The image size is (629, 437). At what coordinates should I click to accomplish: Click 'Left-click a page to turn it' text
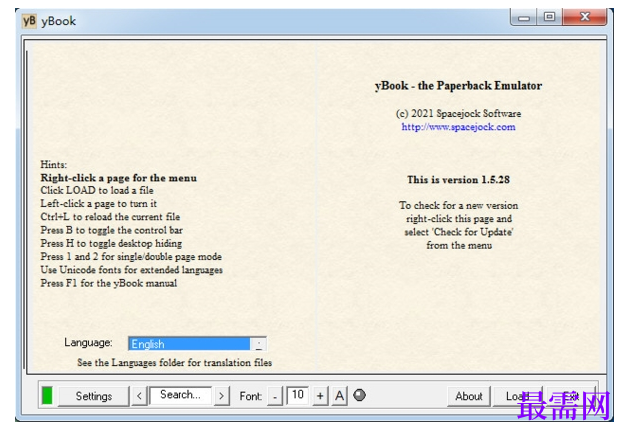(98, 204)
